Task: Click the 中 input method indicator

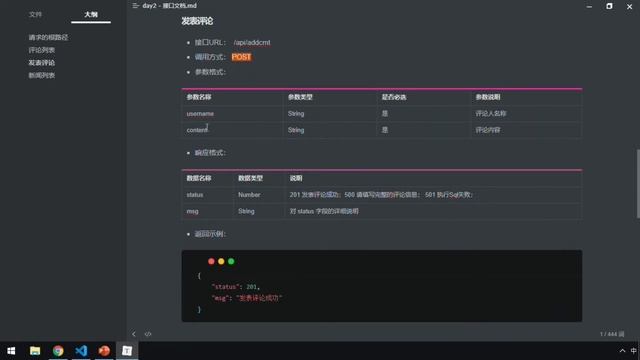Action: pos(633,351)
